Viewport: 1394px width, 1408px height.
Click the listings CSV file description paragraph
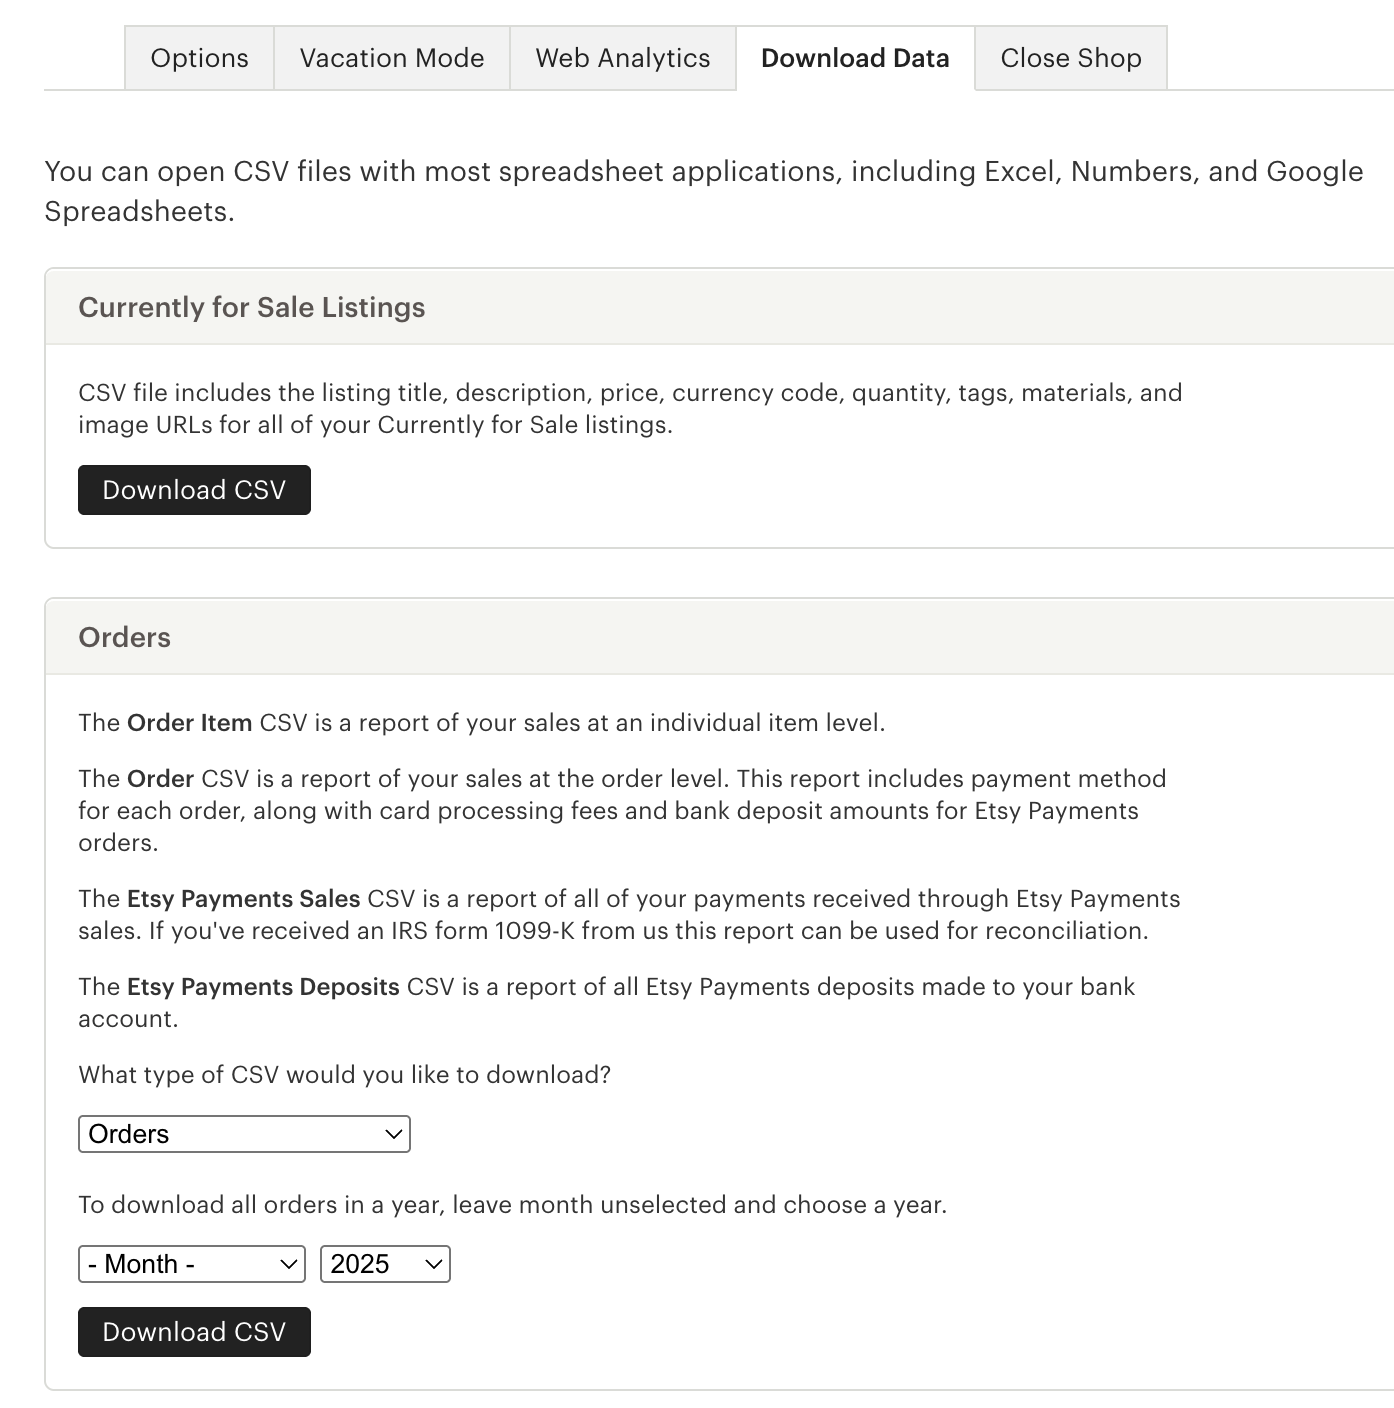point(630,408)
